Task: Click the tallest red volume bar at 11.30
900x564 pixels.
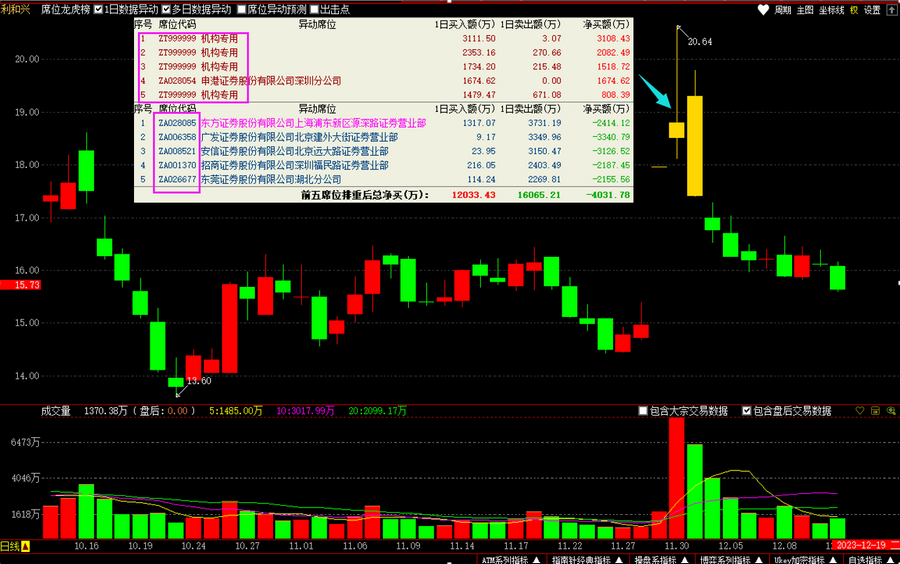Action: tap(677, 478)
